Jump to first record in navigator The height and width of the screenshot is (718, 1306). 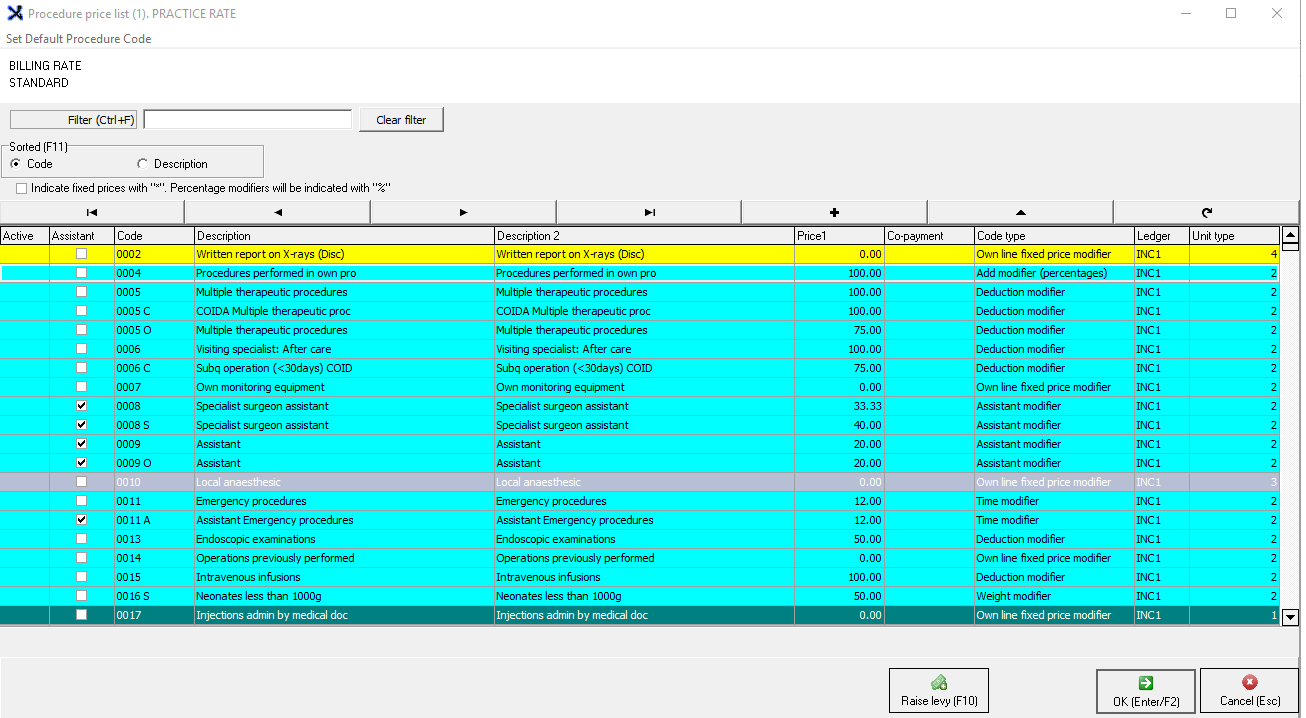(92, 212)
